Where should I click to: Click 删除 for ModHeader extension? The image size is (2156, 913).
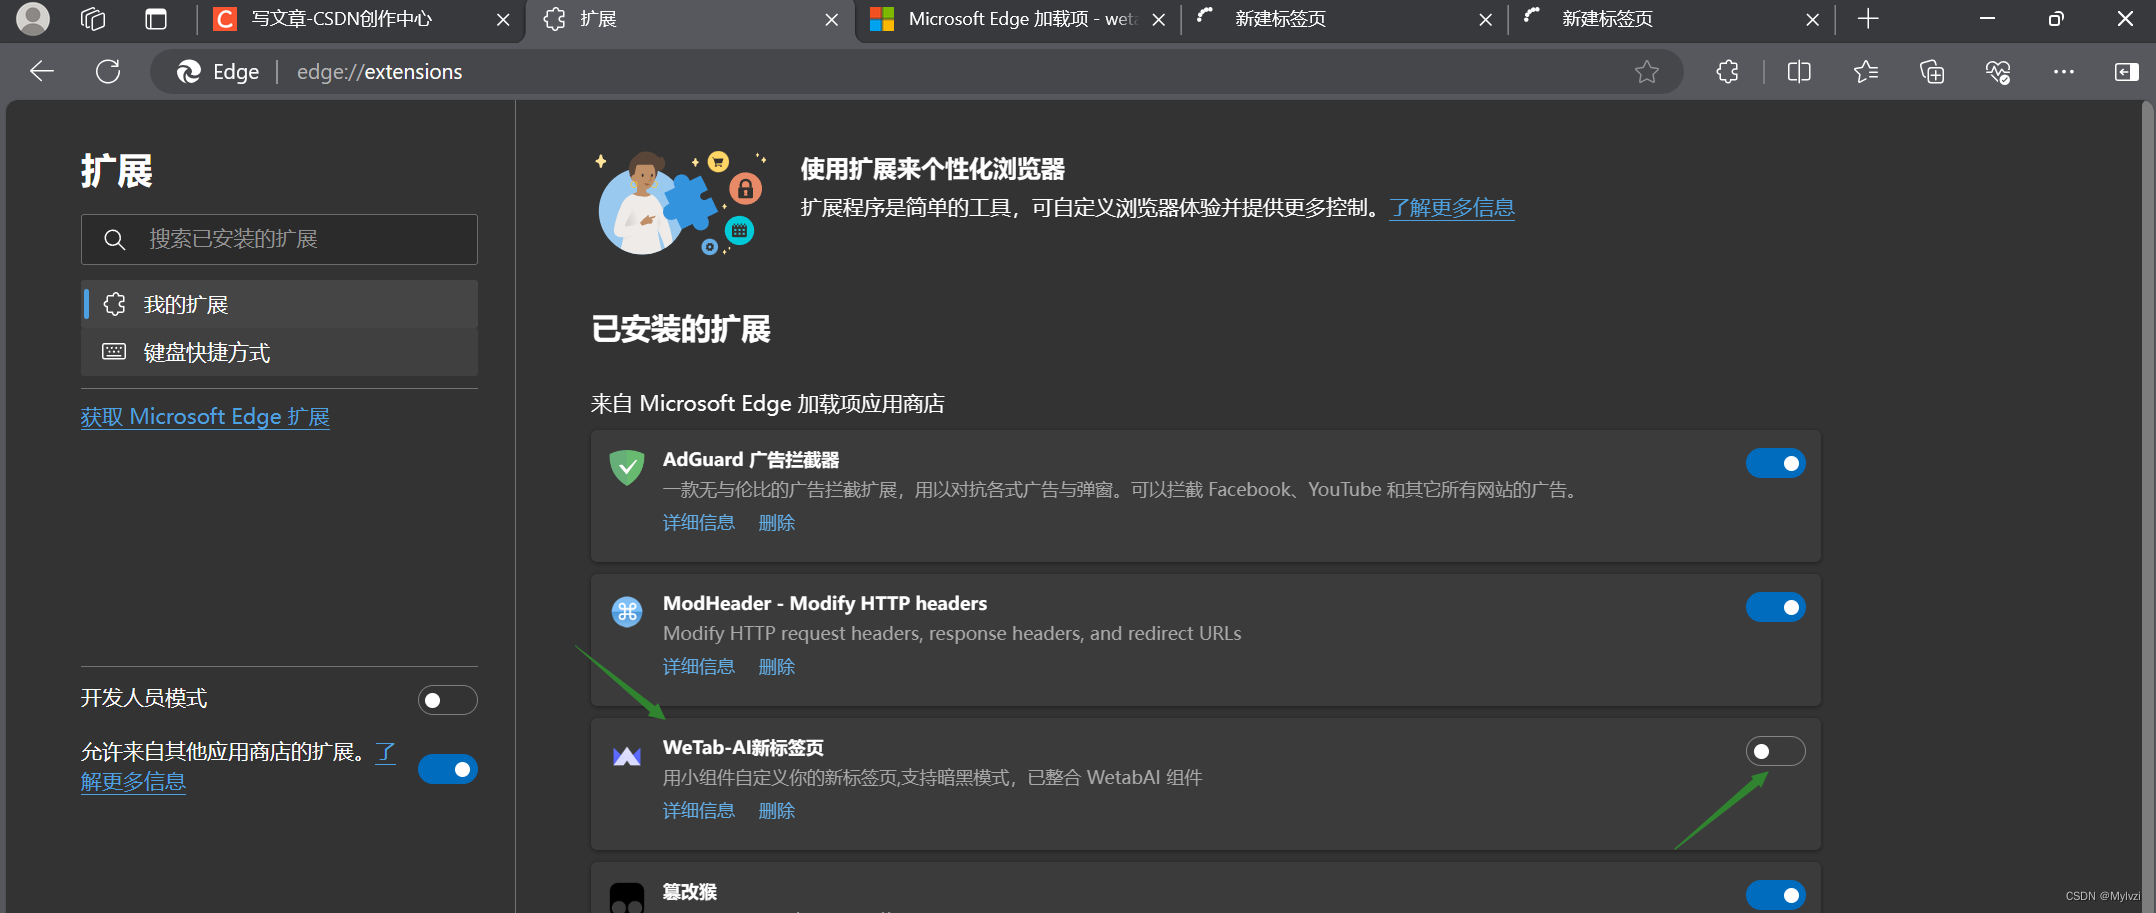(777, 666)
